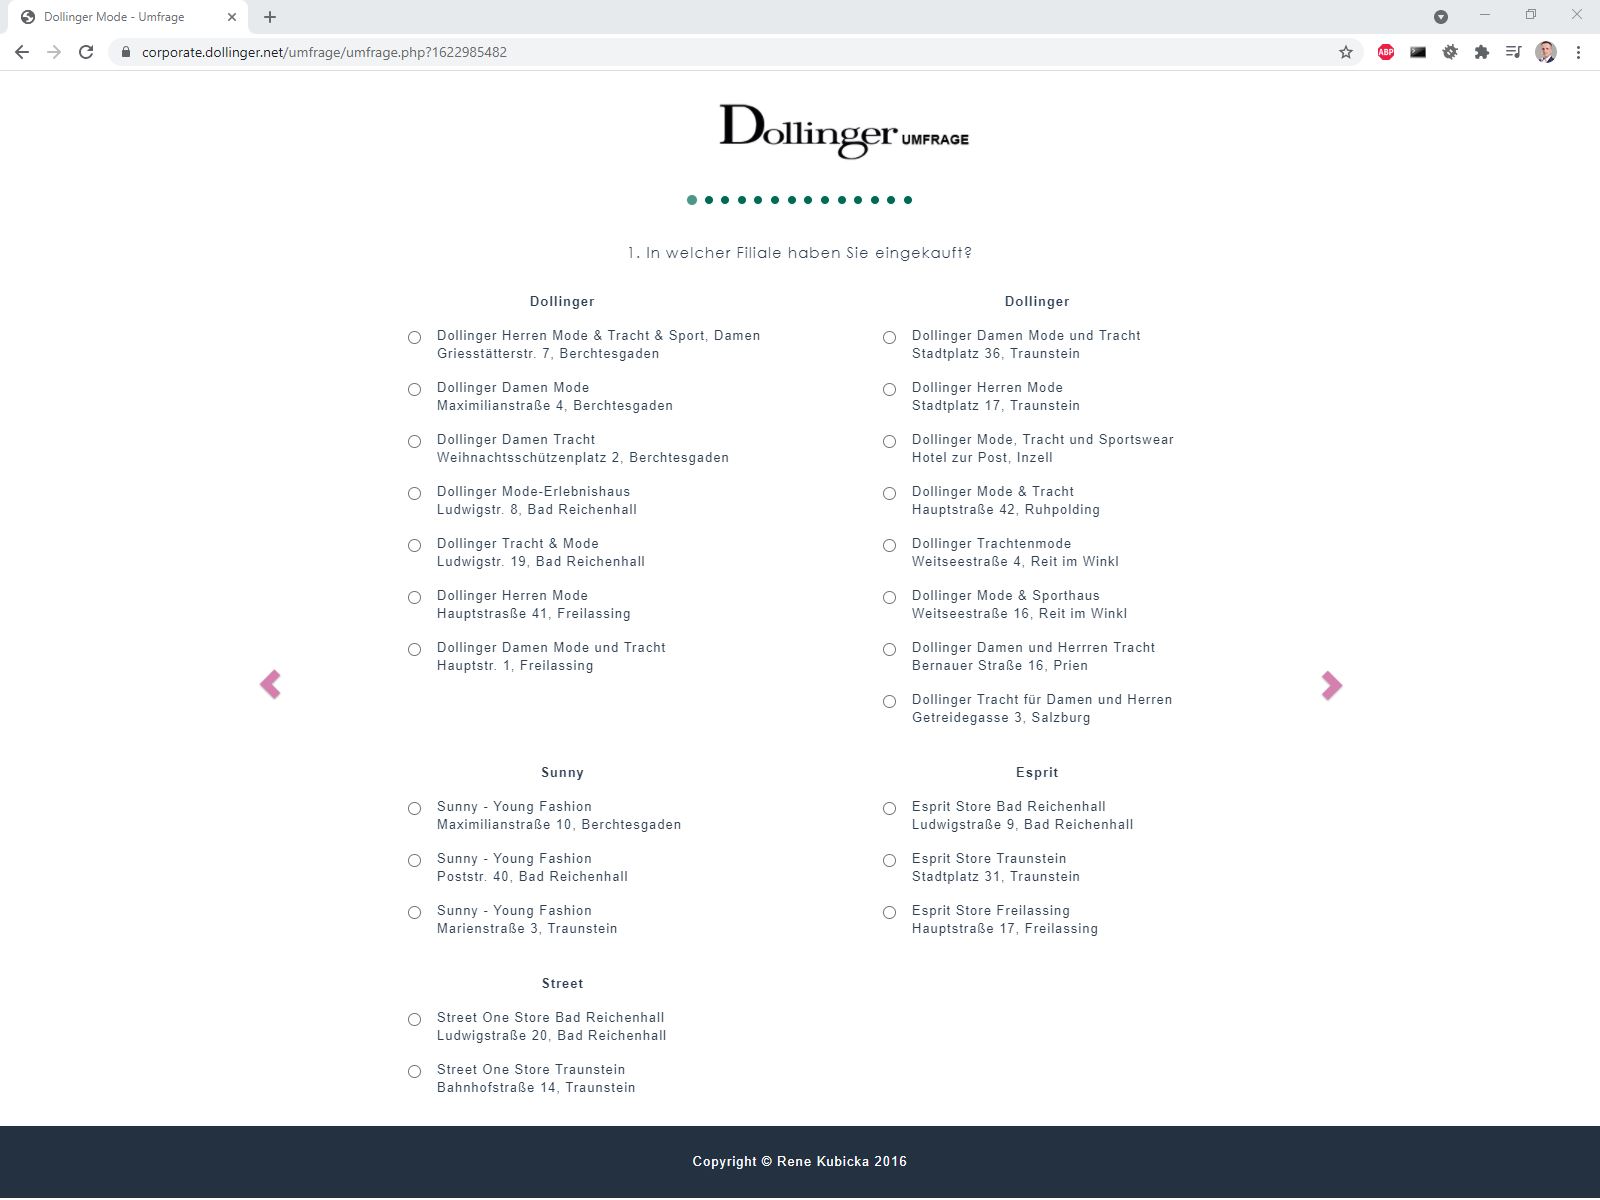Choose Street One Store Traunstein Bahnhofstraße 14

click(x=414, y=1072)
